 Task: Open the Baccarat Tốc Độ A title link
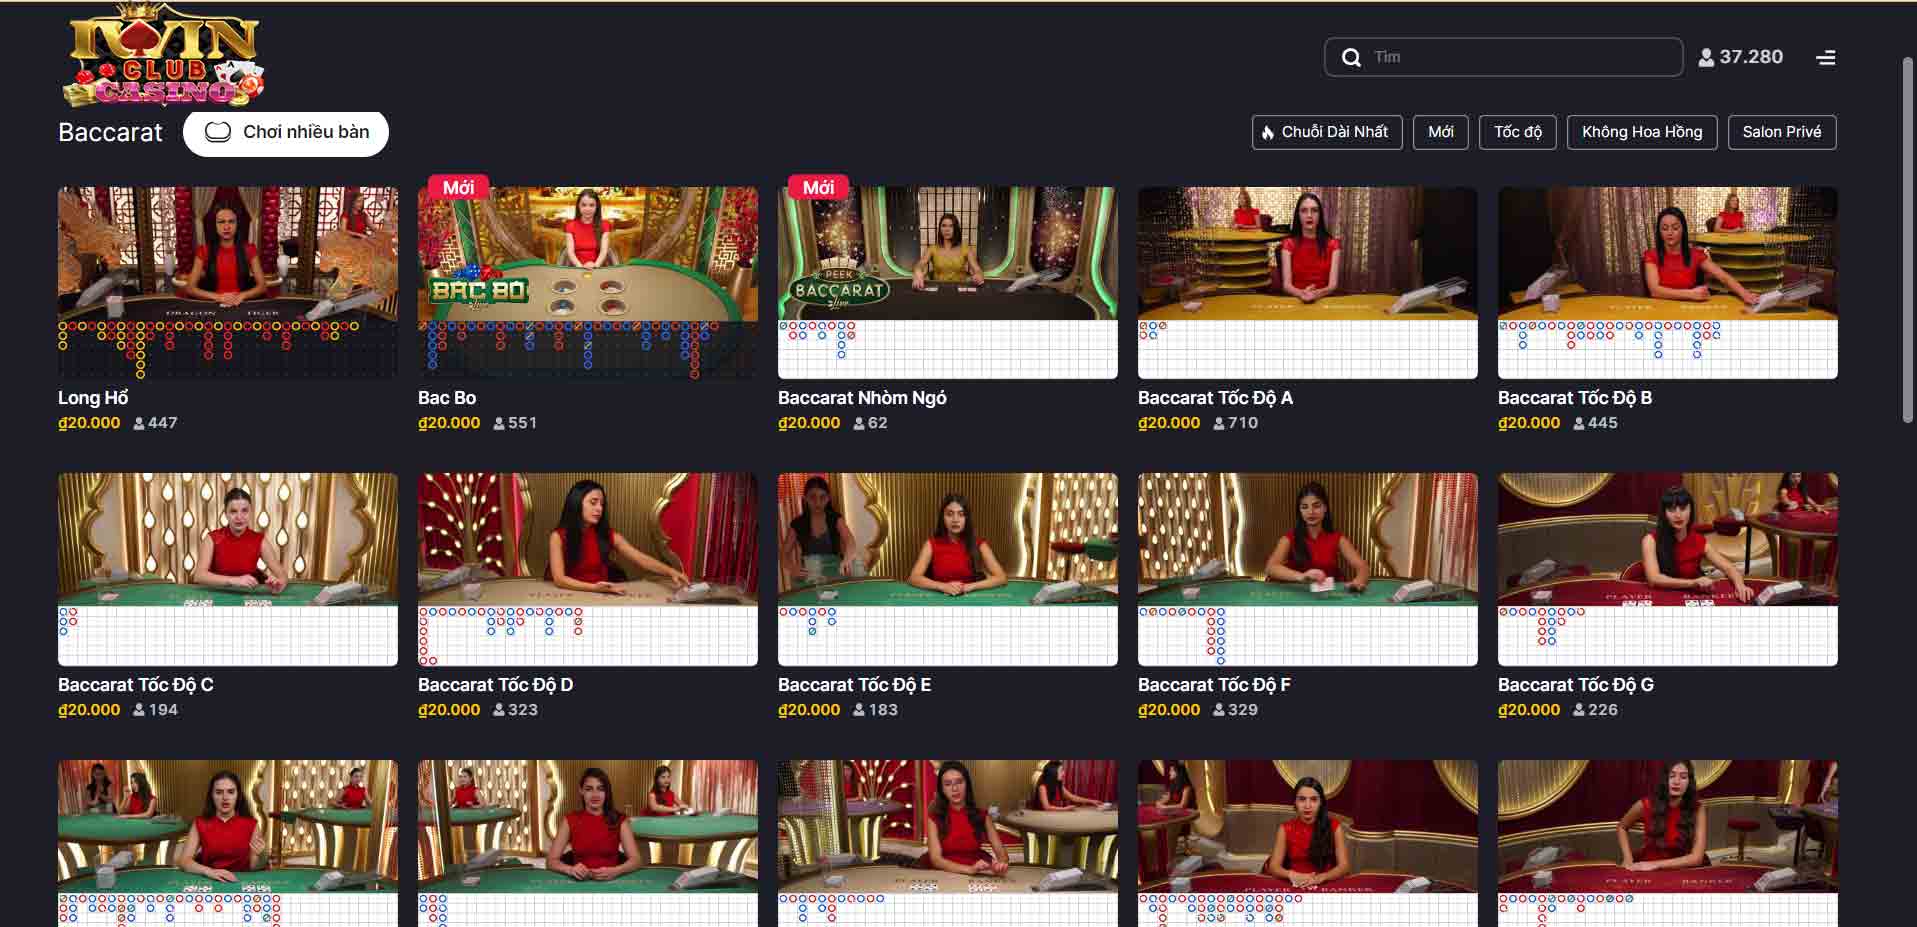(1215, 398)
